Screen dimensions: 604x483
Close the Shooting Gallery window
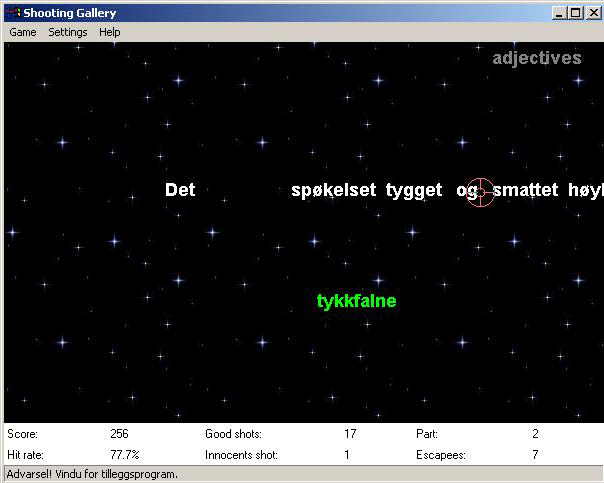pos(590,13)
